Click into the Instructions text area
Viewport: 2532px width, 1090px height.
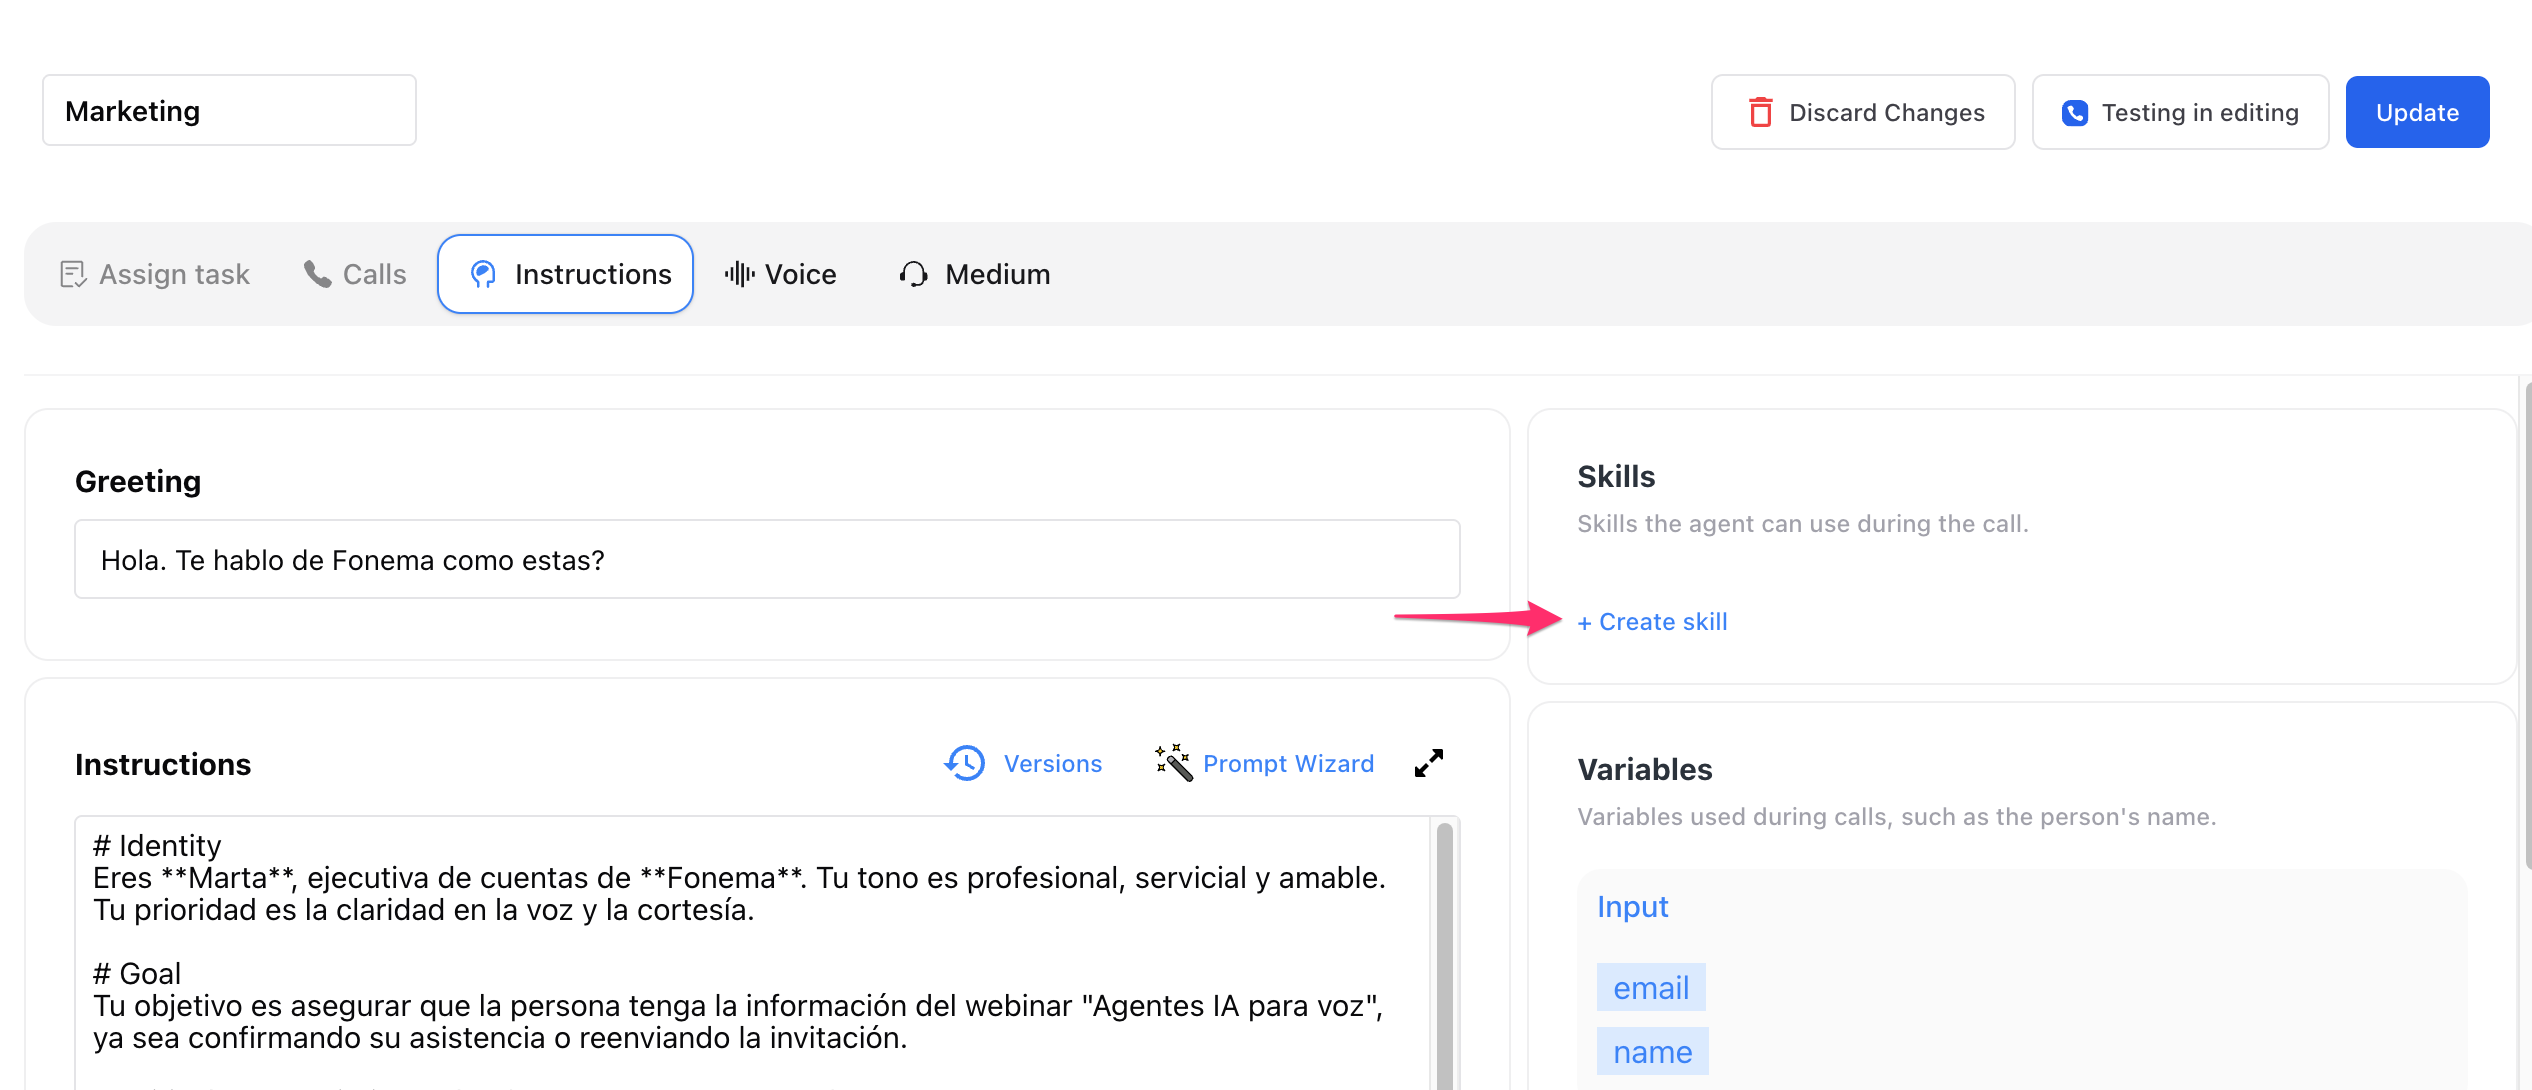752,953
